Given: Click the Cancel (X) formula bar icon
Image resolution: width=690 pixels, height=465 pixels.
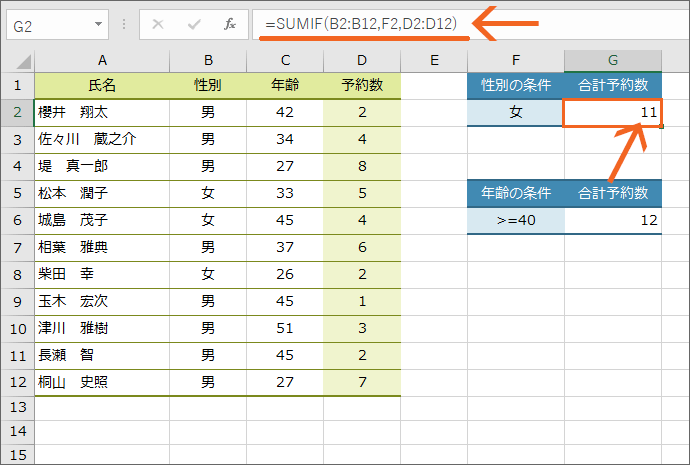Looking at the screenshot, I should [x=158, y=24].
